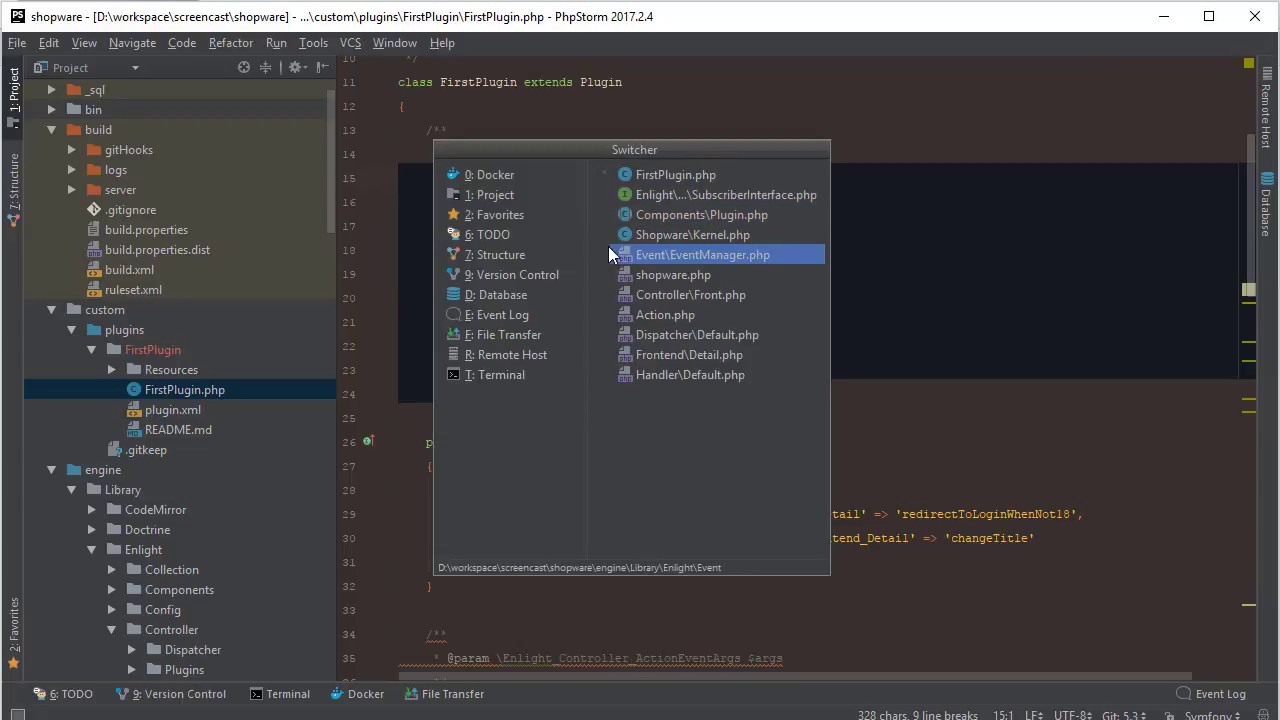This screenshot has width=1280, height=720.
Task: Open the Docker tool in the bottom bar
Action: 357,694
